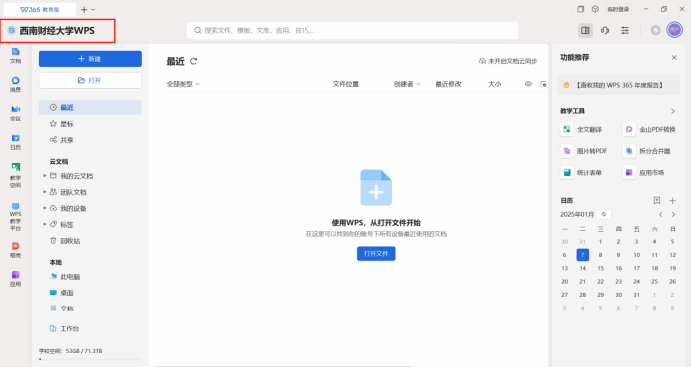This screenshot has height=368, width=692.
Task: Go to the next month in the calendar
Action: click(673, 214)
